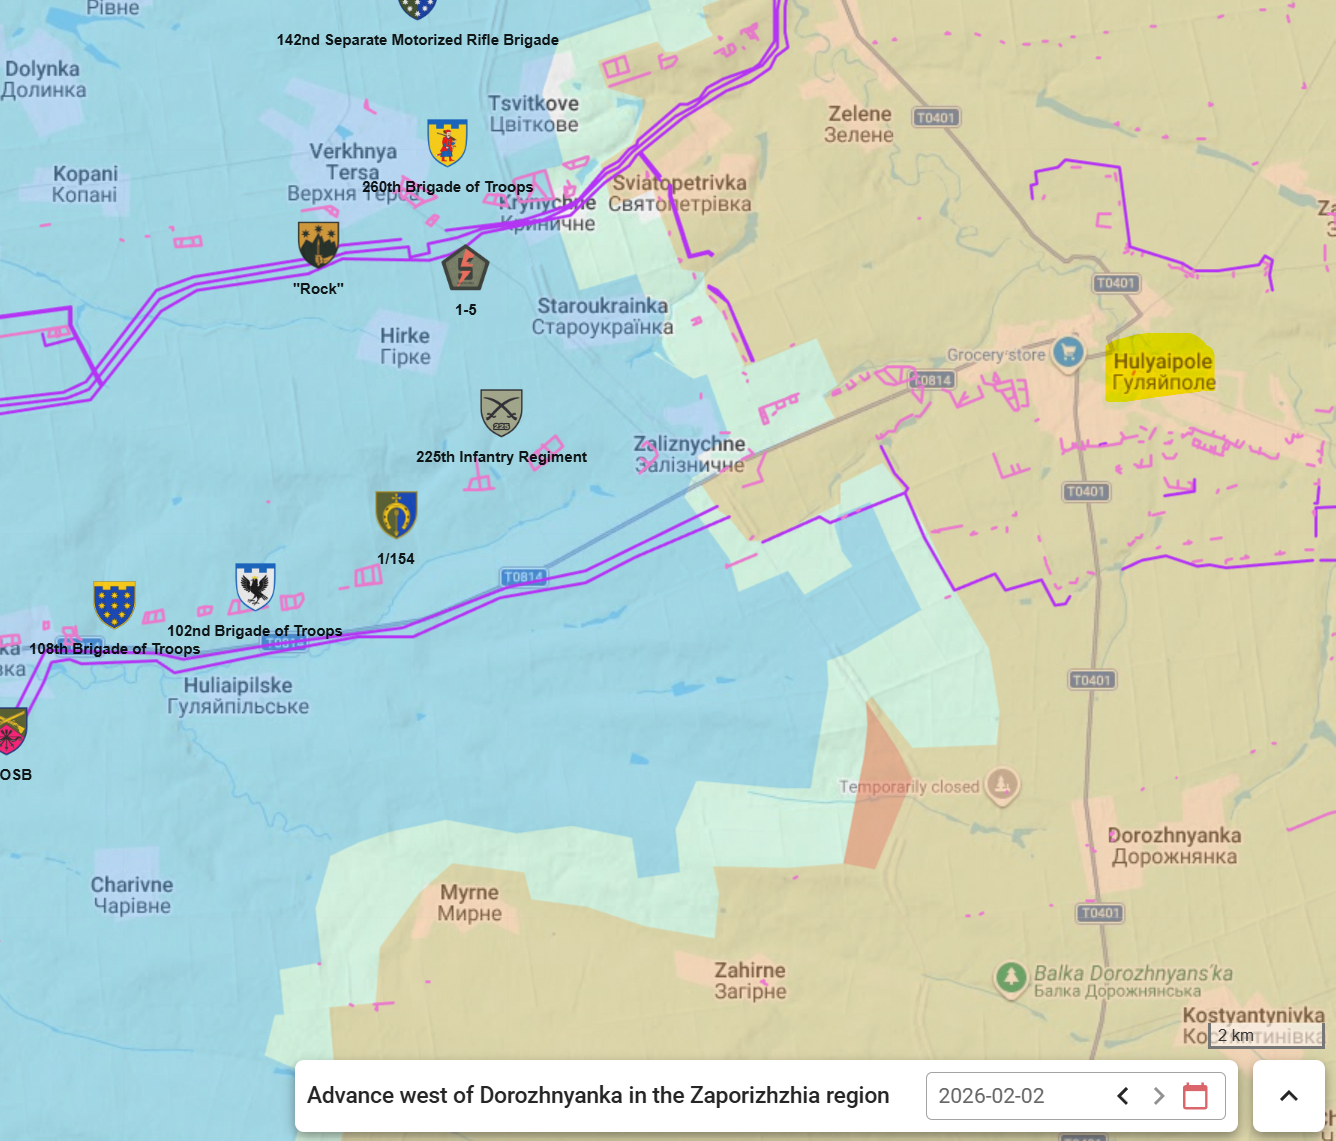The image size is (1336, 1141).
Task: Click the 2026-02-02 date field
Action: [x=1076, y=1096]
